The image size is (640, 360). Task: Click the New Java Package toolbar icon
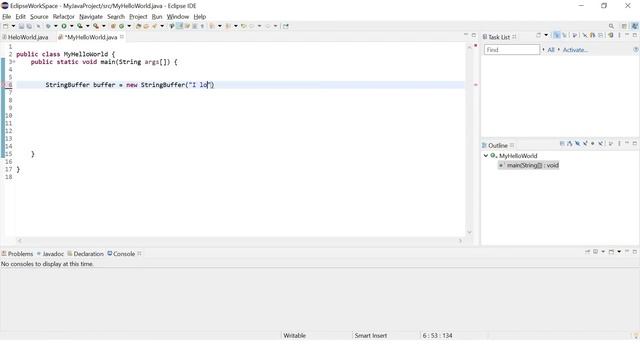tap(113, 26)
